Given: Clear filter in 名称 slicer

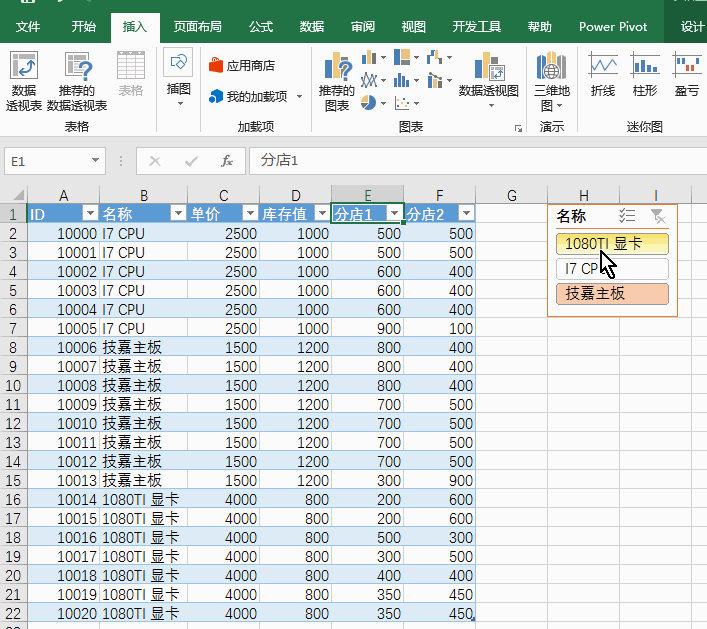Looking at the screenshot, I should tap(658, 216).
